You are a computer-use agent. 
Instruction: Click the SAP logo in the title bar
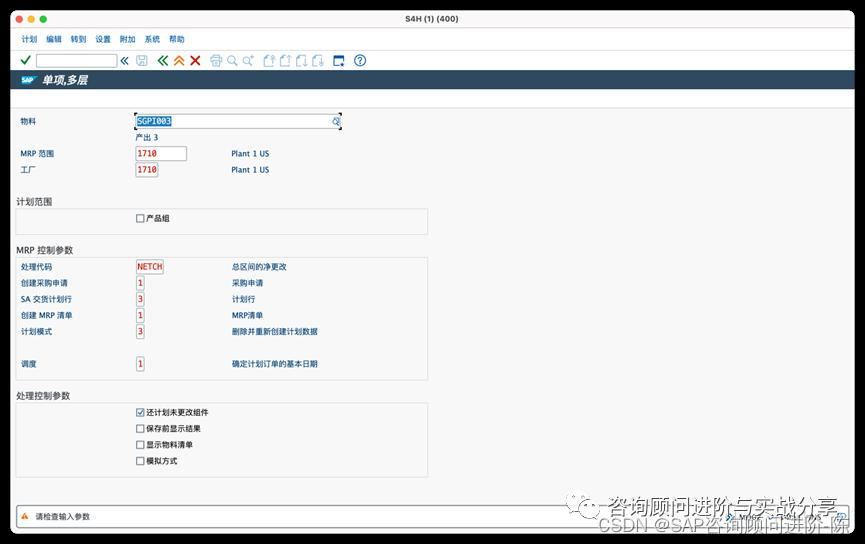[28, 80]
